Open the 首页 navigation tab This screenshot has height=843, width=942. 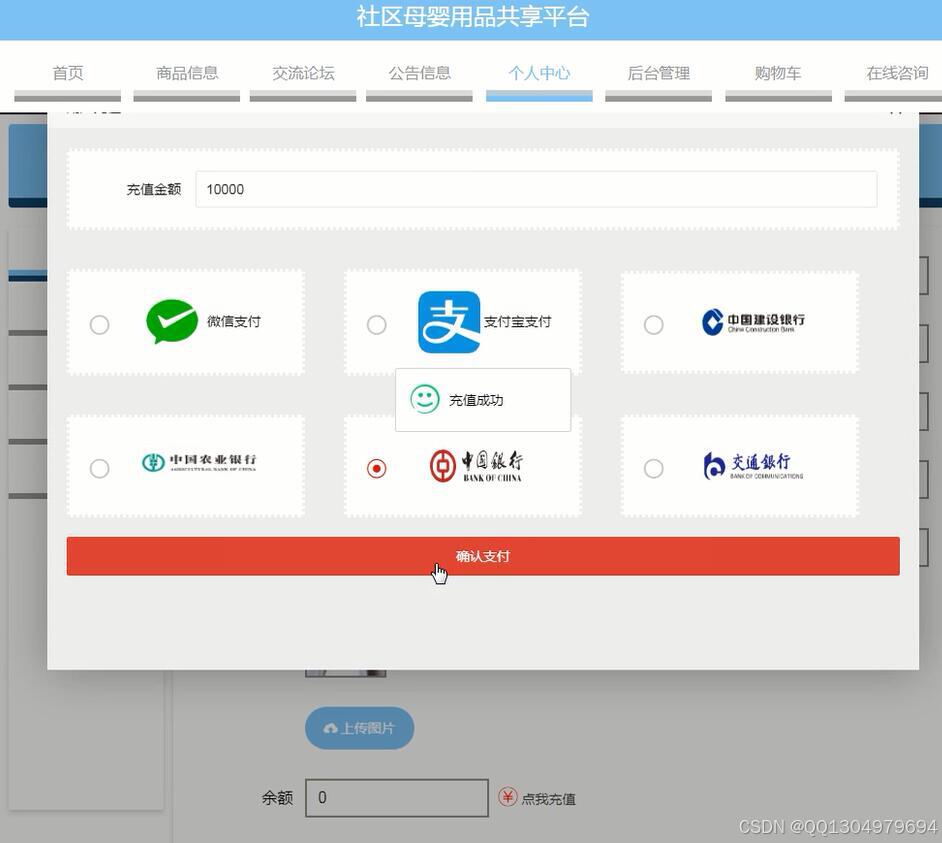pyautogui.click(x=68, y=73)
